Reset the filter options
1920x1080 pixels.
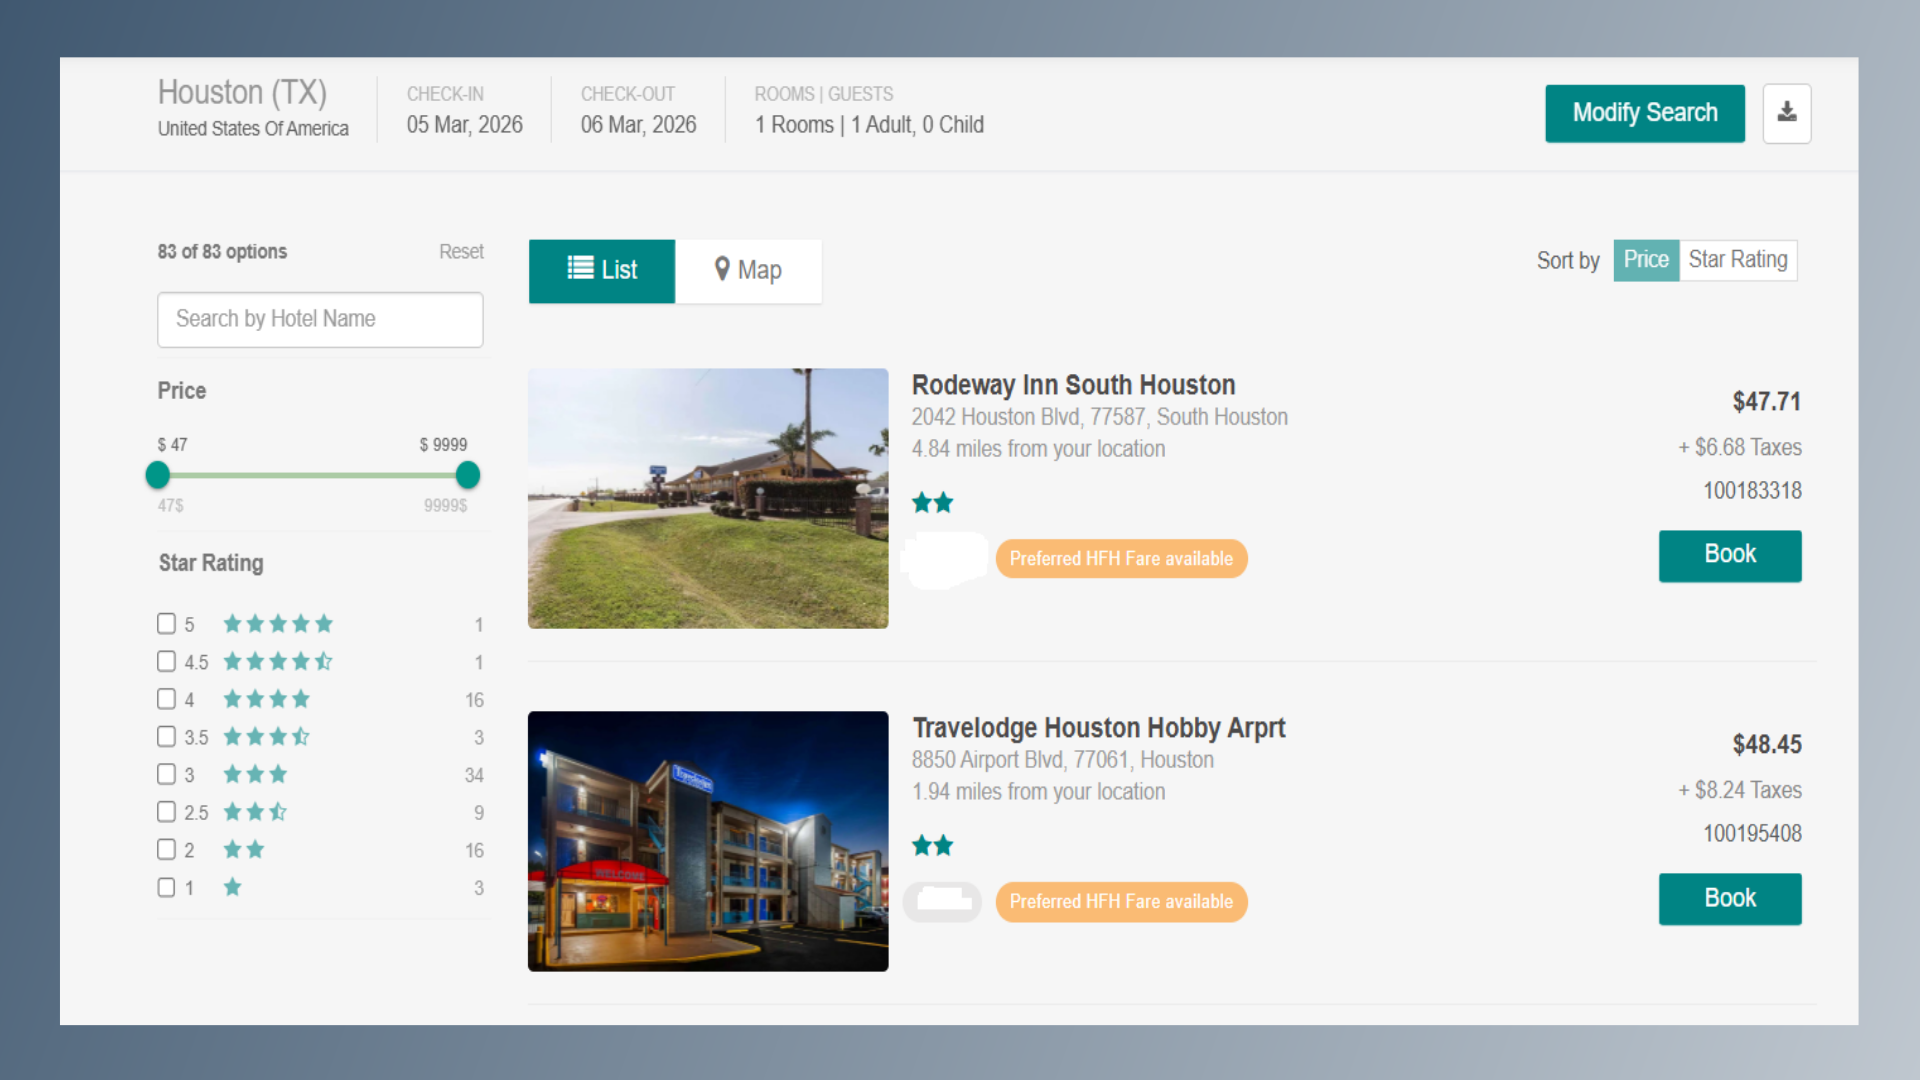click(461, 252)
